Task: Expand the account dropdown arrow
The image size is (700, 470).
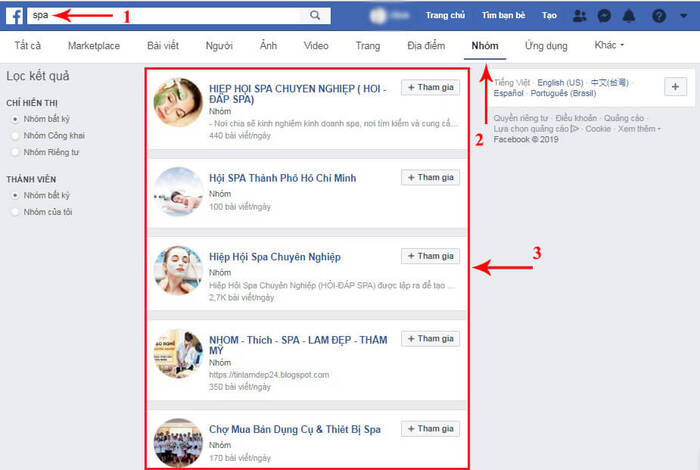Action: tap(683, 16)
